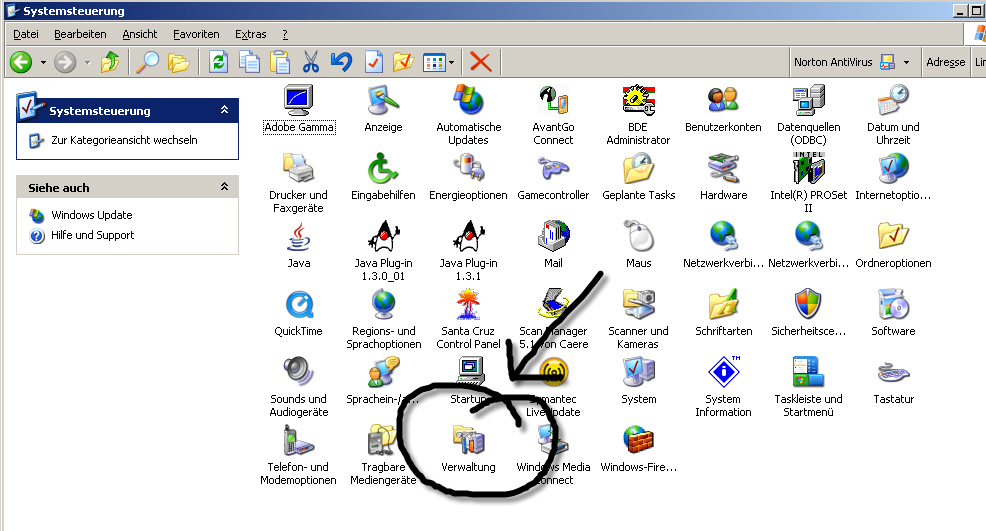
Task: Open the Back button history dropdown arrow
Action: (x=43, y=62)
